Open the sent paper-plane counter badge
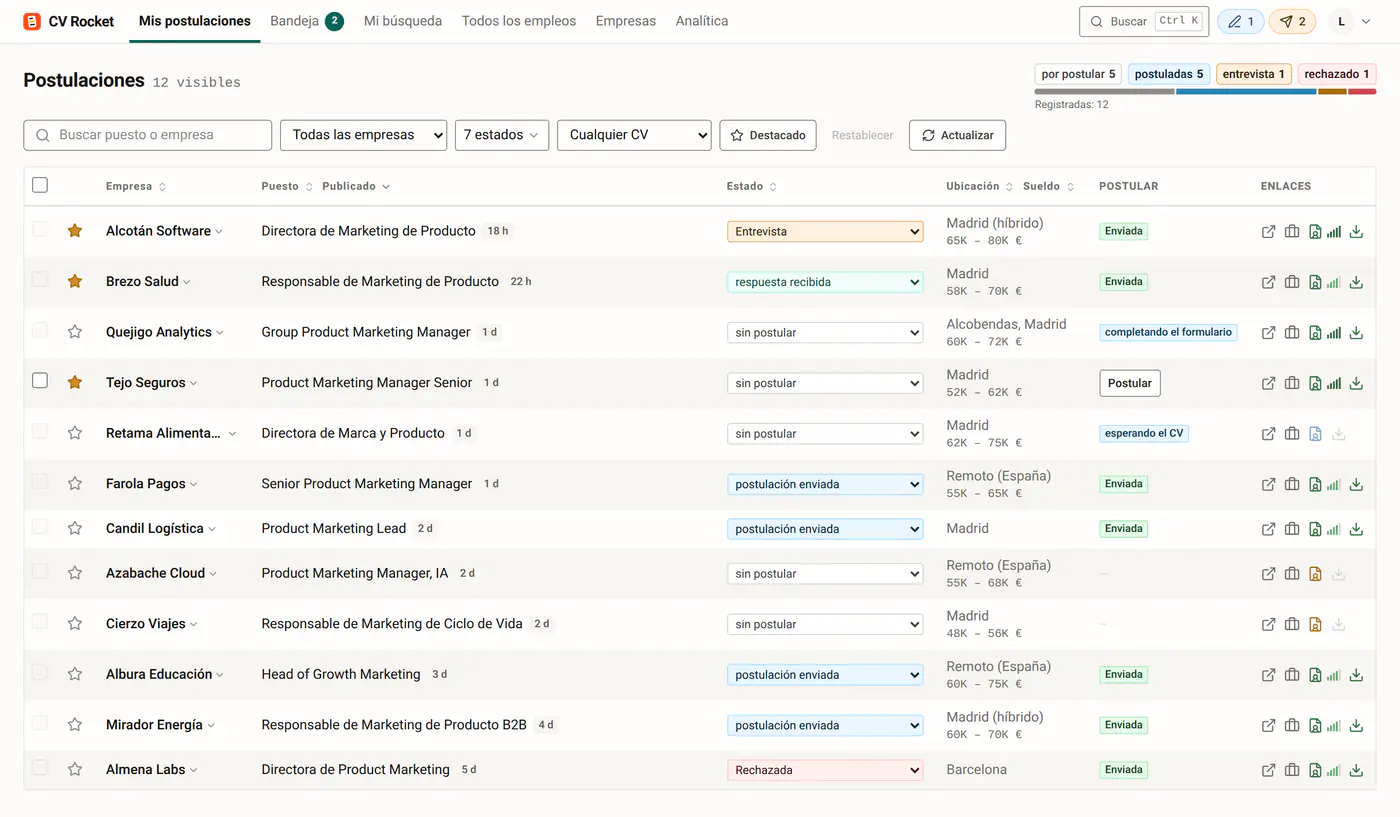 coord(1292,21)
